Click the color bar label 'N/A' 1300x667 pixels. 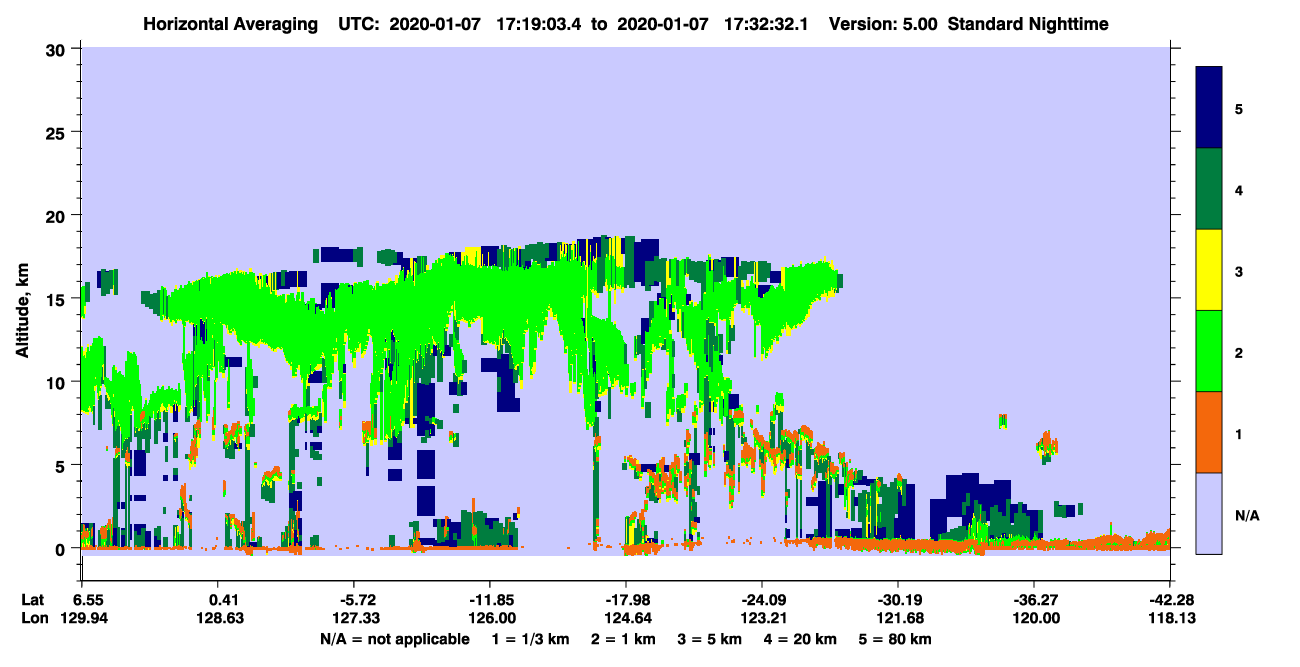pyautogui.click(x=1246, y=516)
